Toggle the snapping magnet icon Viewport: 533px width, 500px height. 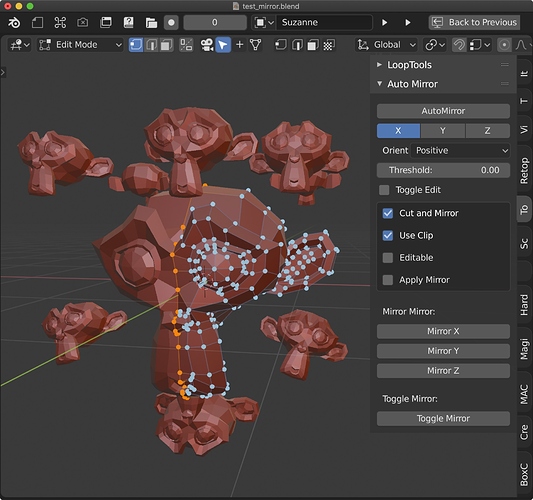[459, 45]
